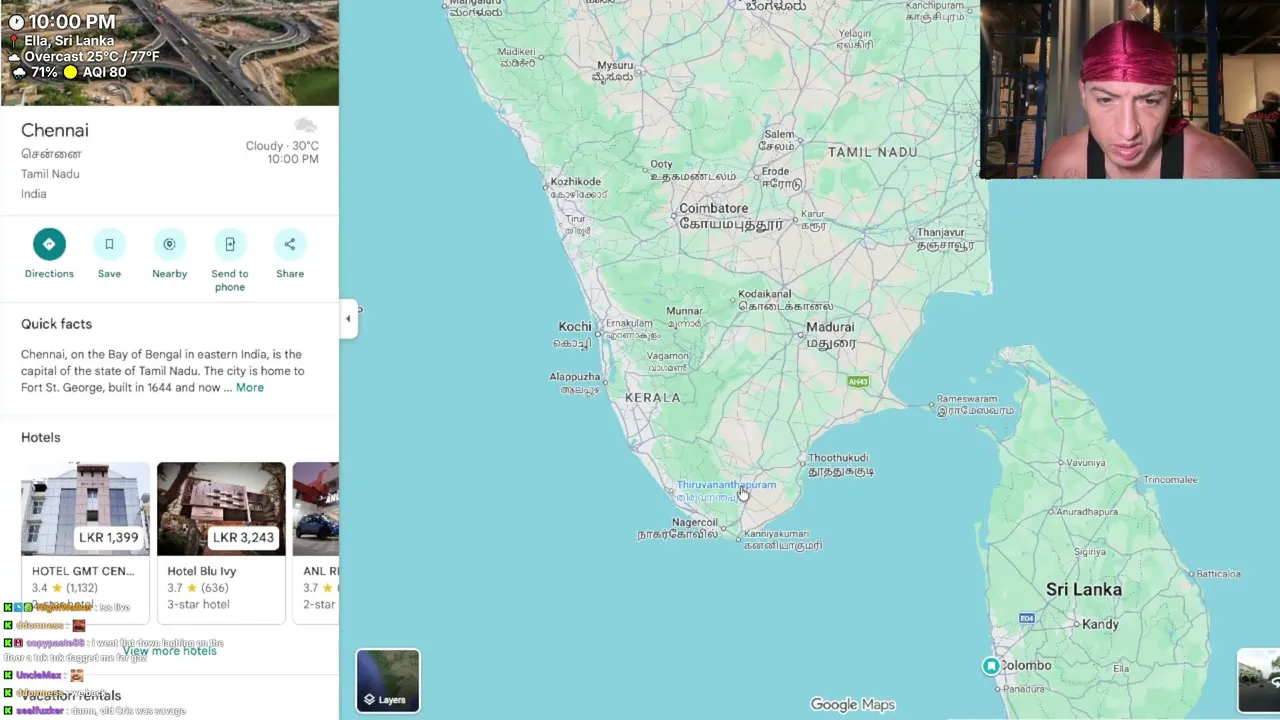This screenshot has height=720, width=1280.
Task: Click the Thiruvananthapuram label
Action: pyautogui.click(x=726, y=485)
